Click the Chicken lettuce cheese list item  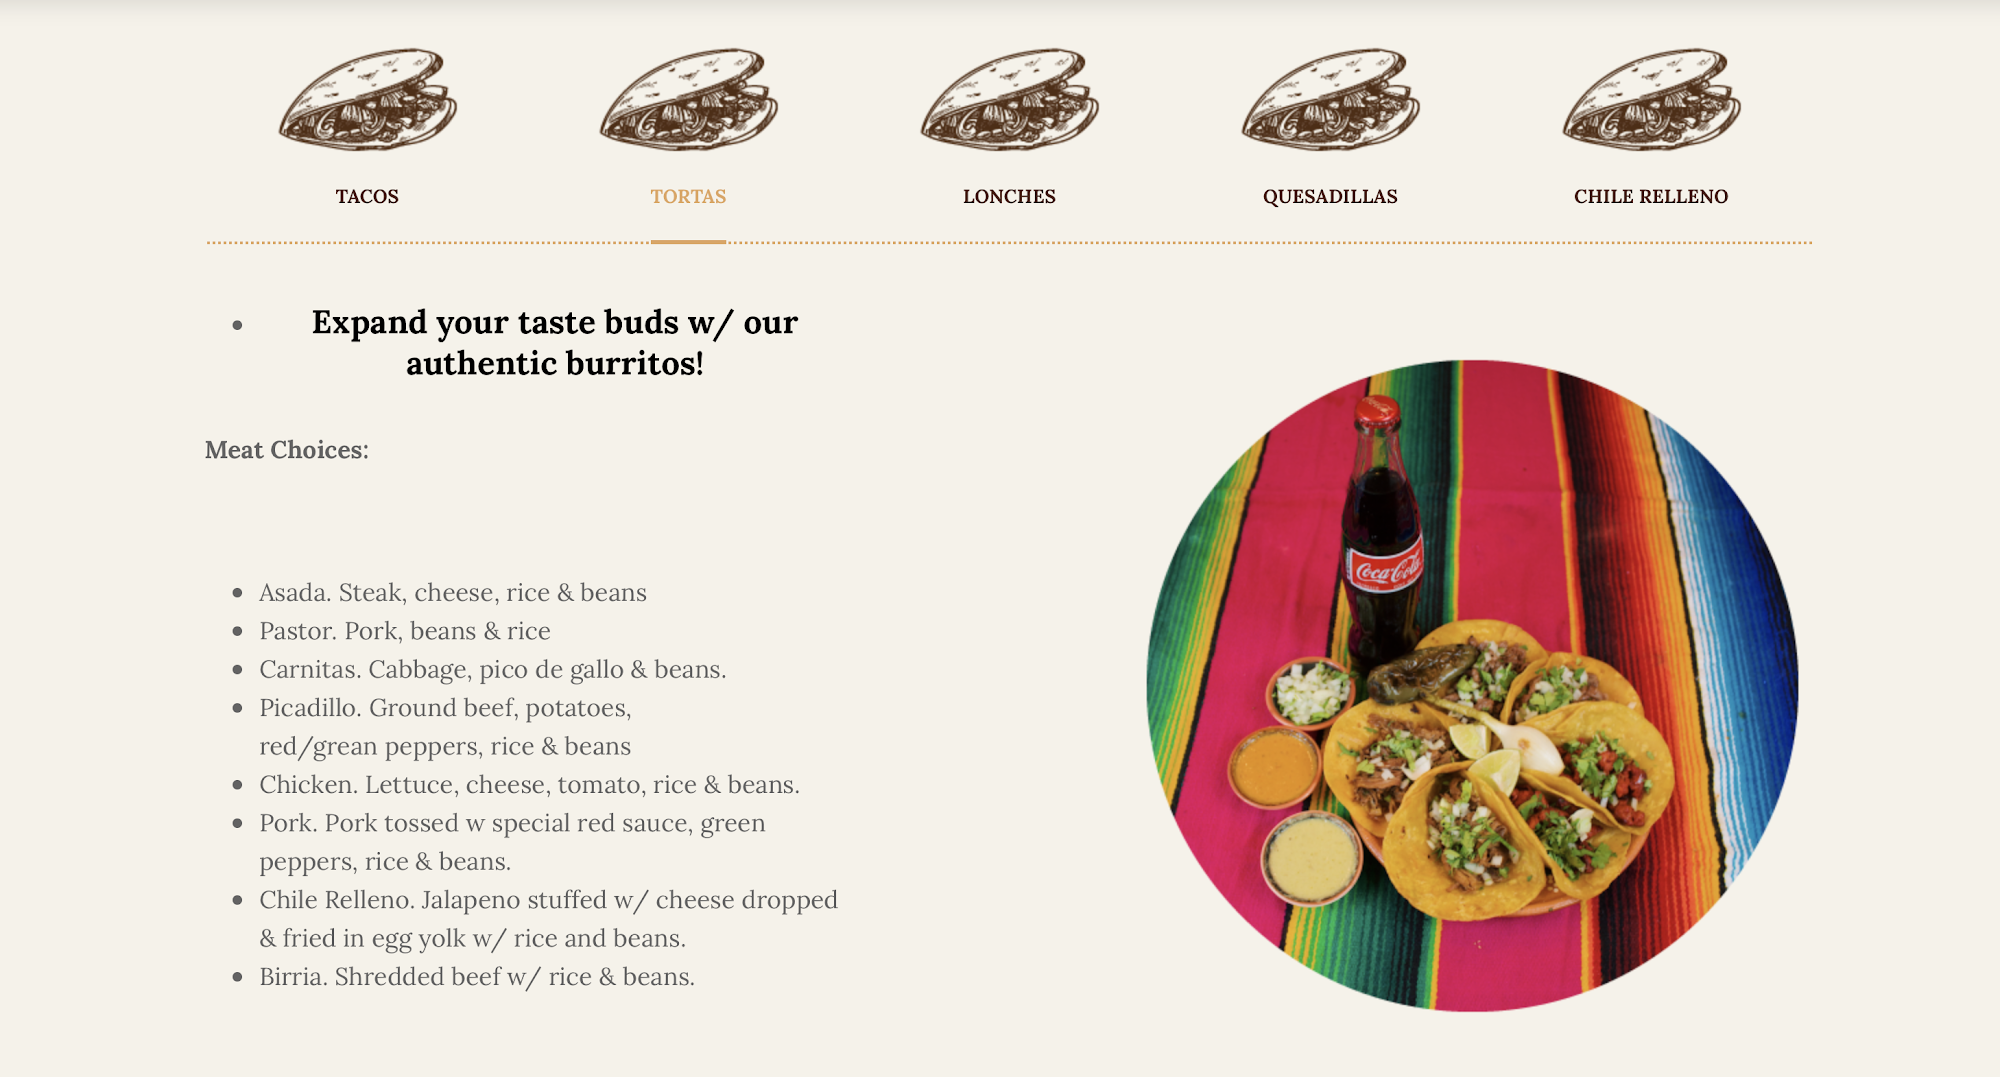(529, 785)
